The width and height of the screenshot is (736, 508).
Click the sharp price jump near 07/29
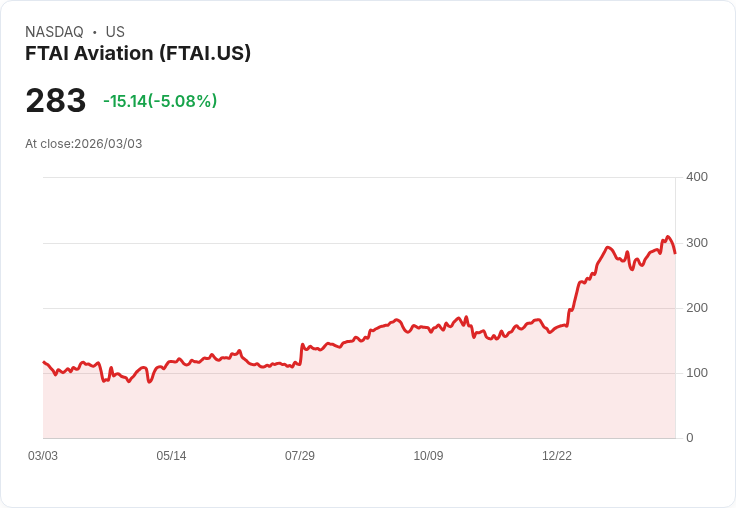pyautogui.click(x=301, y=354)
